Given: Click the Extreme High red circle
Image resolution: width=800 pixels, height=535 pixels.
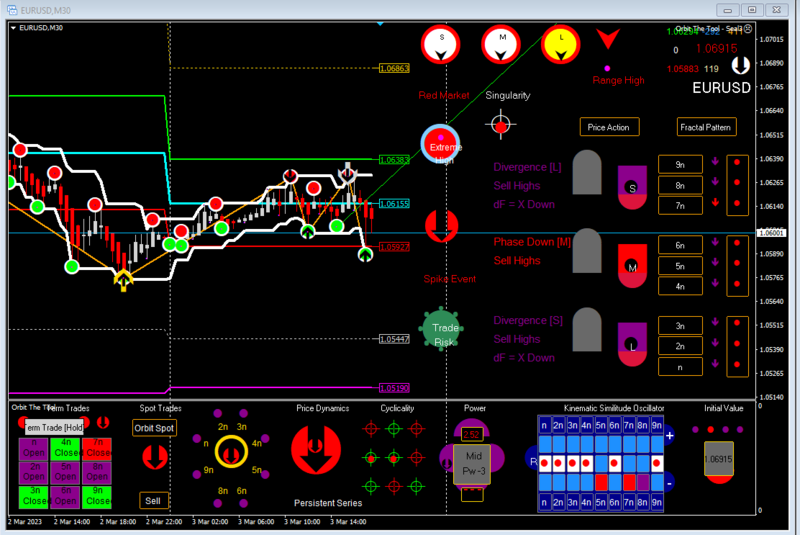Looking at the screenshot, I should pyautogui.click(x=440, y=144).
